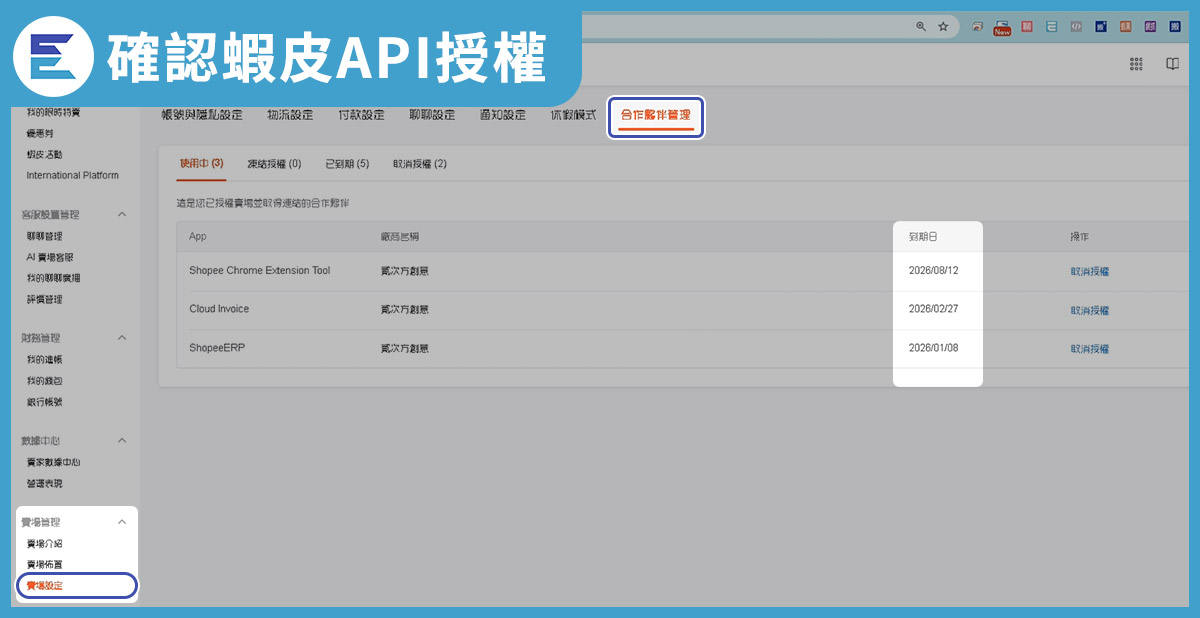Viewport: 1200px width, 618px height.
Task: Click the bookmark star in address bar
Action: (943, 27)
